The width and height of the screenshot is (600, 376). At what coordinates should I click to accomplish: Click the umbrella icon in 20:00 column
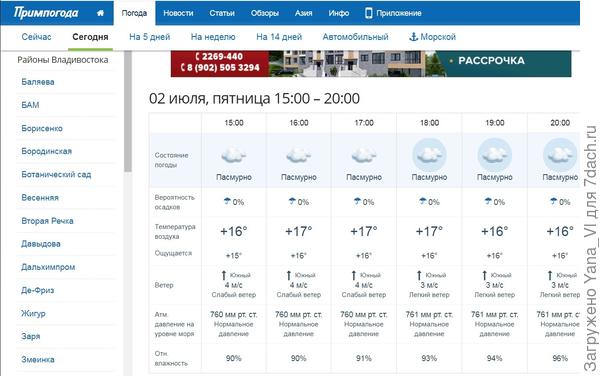tap(554, 201)
